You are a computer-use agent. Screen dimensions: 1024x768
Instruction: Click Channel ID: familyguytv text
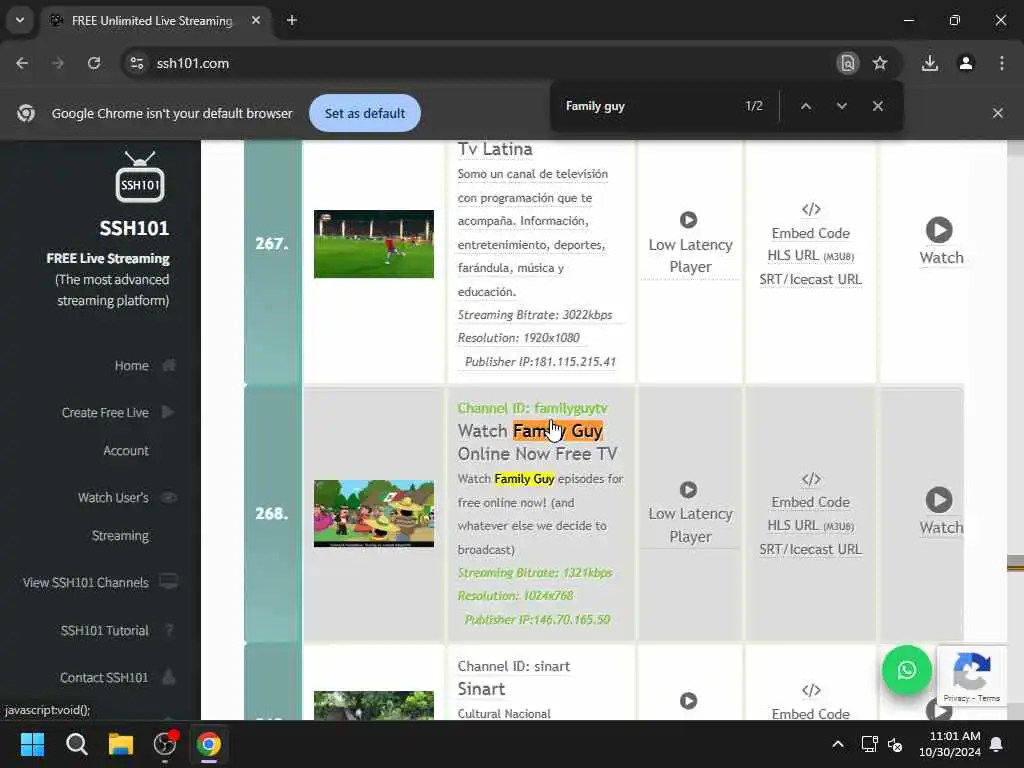[532, 408]
